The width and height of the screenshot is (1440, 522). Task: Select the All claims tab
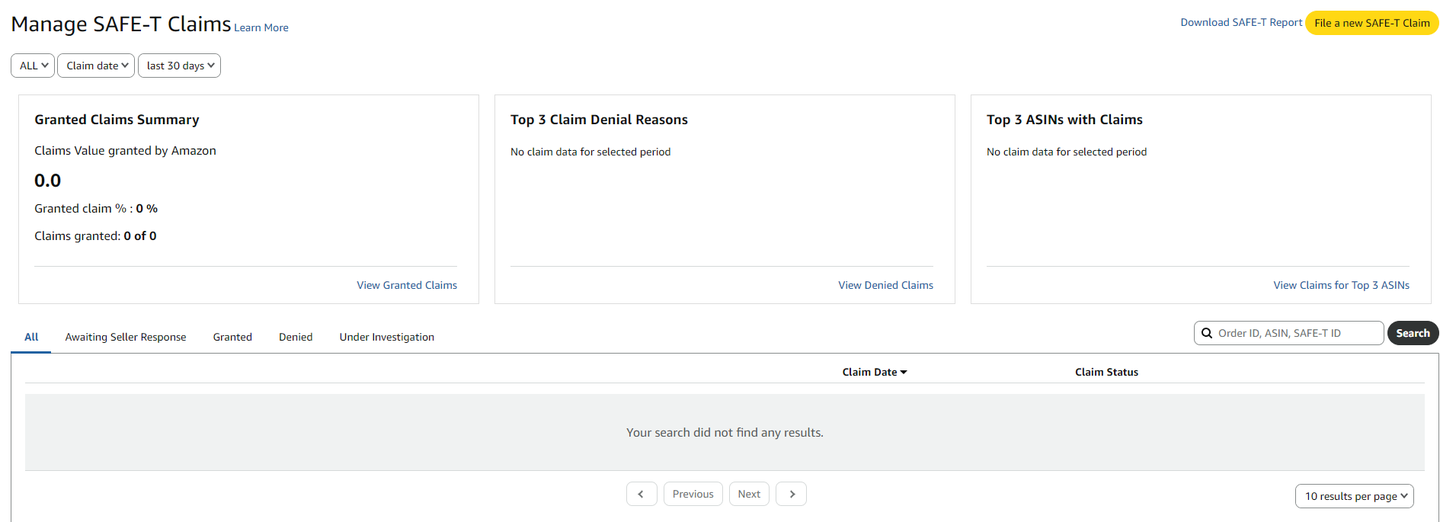pyautogui.click(x=31, y=337)
